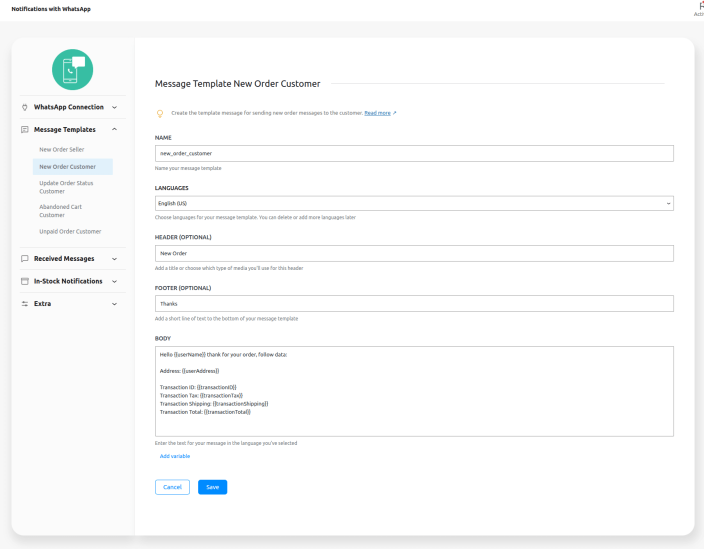Click the In-Stock Notifications box icon
Image resolution: width=704 pixels, height=549 pixels.
pos(24,281)
